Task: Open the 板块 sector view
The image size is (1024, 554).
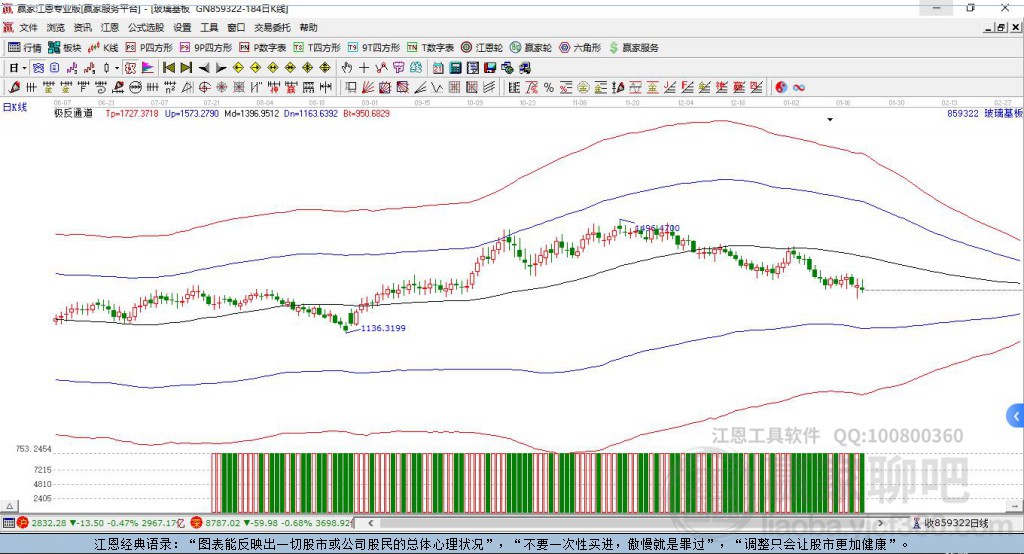Action: click(x=64, y=48)
